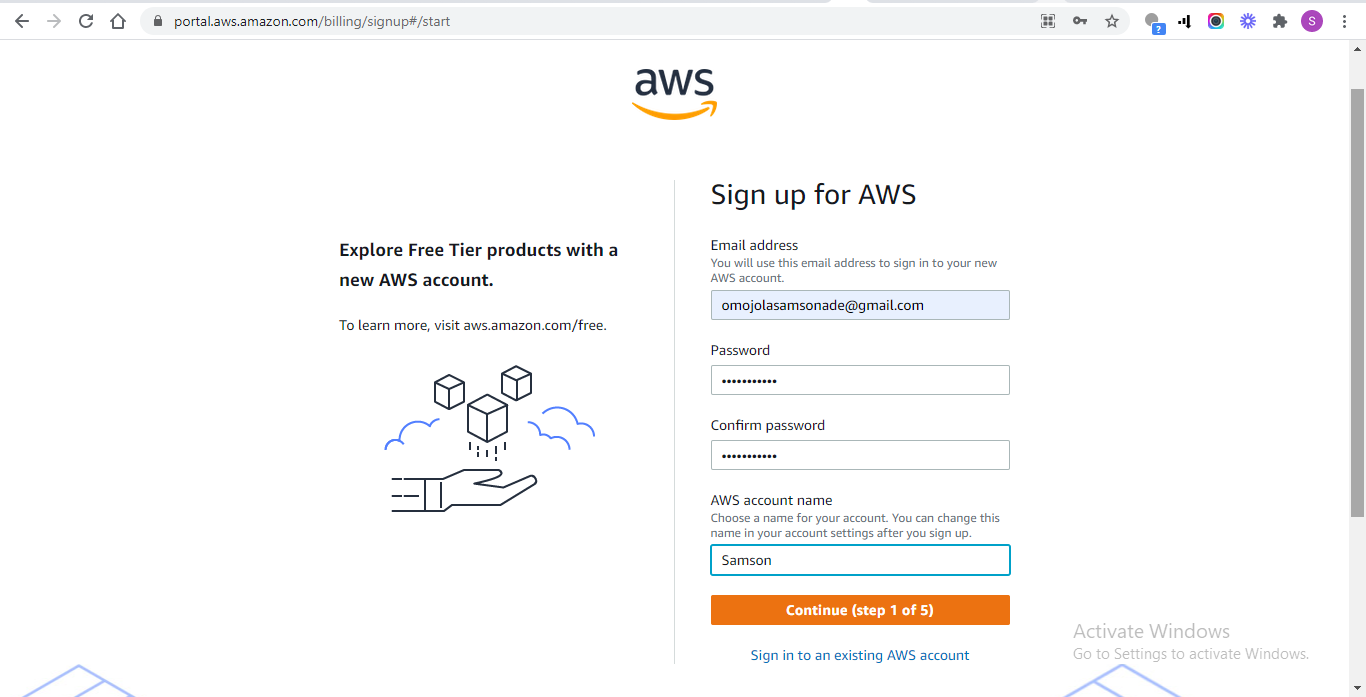Sign in to an existing AWS account
This screenshot has height=697, width=1366.
click(859, 655)
